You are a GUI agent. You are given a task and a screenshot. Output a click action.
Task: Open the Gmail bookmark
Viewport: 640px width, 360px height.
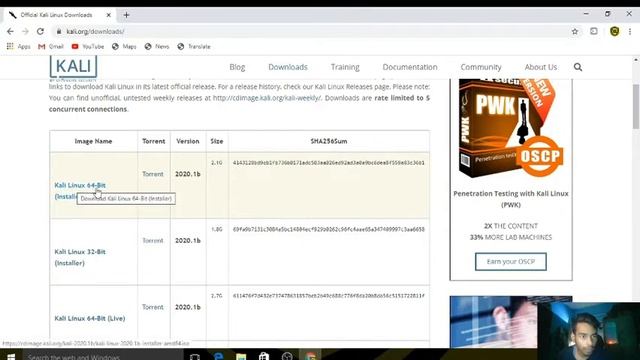coord(51,47)
